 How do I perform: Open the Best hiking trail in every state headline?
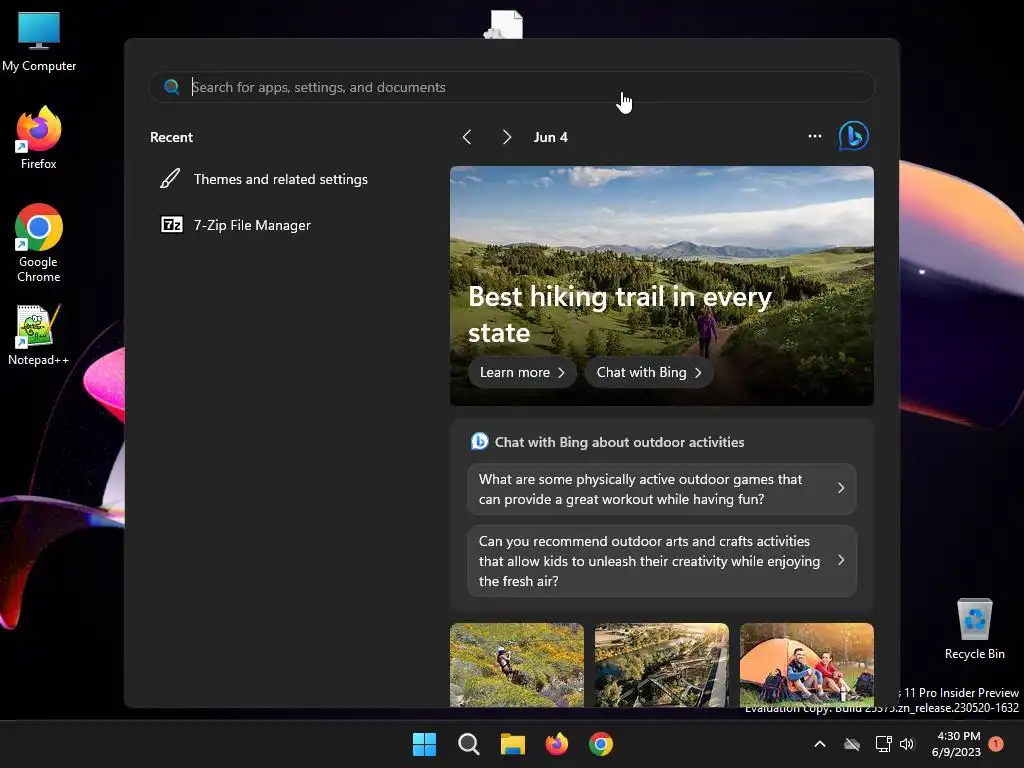coord(620,315)
